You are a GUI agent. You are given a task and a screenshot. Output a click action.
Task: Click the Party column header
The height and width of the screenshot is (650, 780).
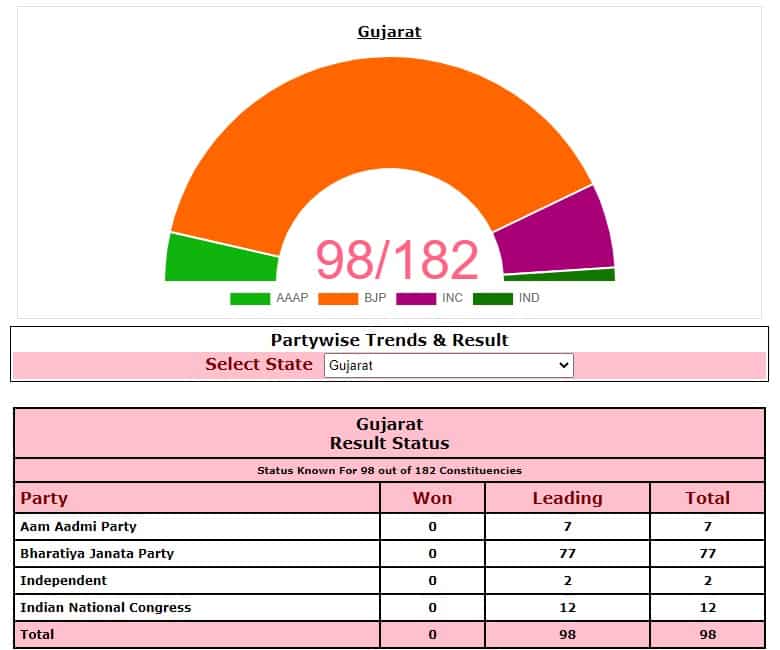[x=44, y=498]
